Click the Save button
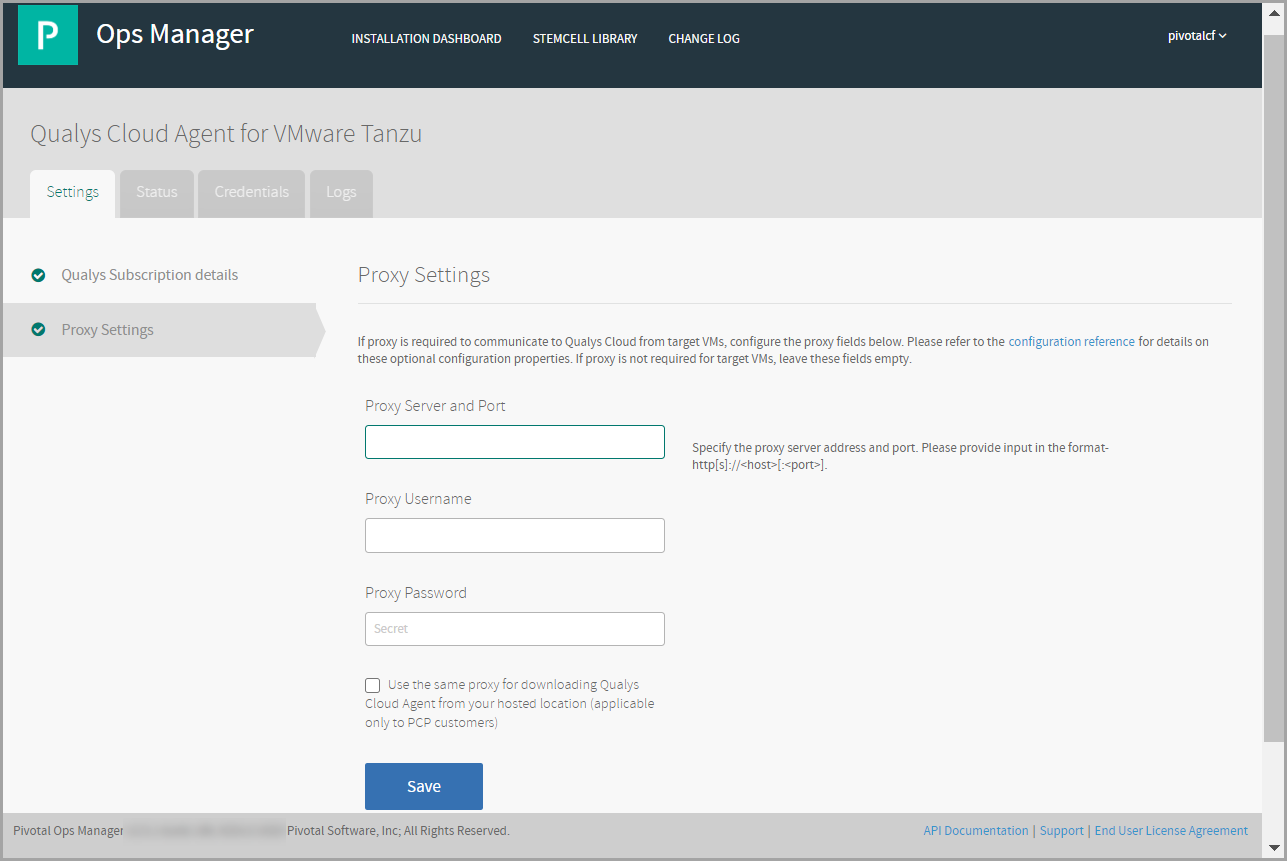The height and width of the screenshot is (861, 1287). pyautogui.click(x=424, y=786)
